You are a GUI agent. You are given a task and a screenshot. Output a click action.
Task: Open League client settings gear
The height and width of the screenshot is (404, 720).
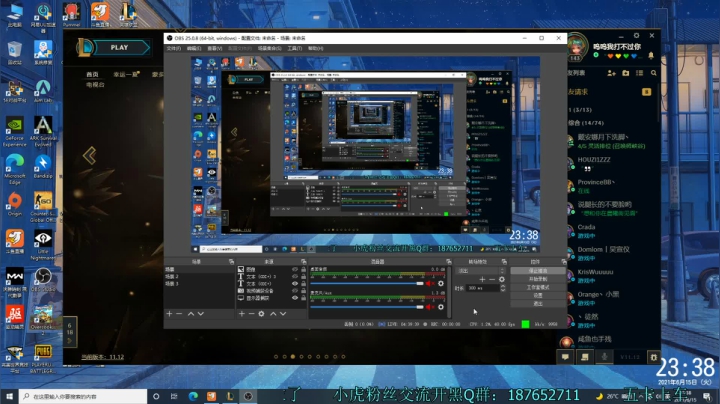pyautogui.click(x=636, y=35)
